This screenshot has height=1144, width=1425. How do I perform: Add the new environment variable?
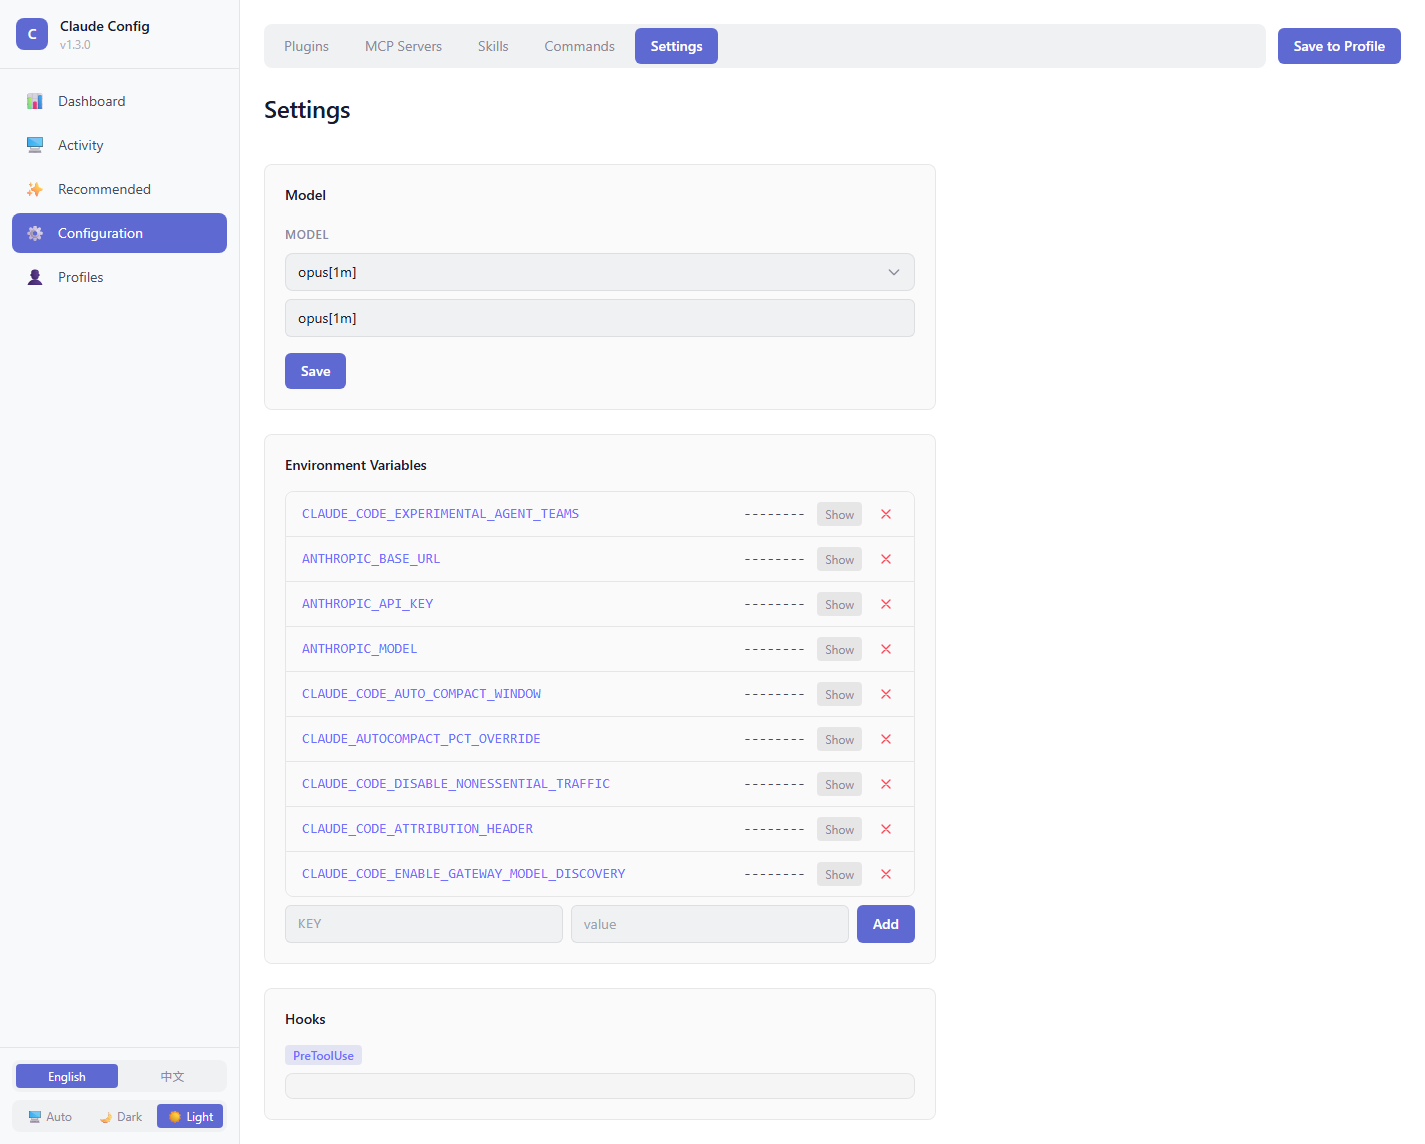tap(885, 924)
